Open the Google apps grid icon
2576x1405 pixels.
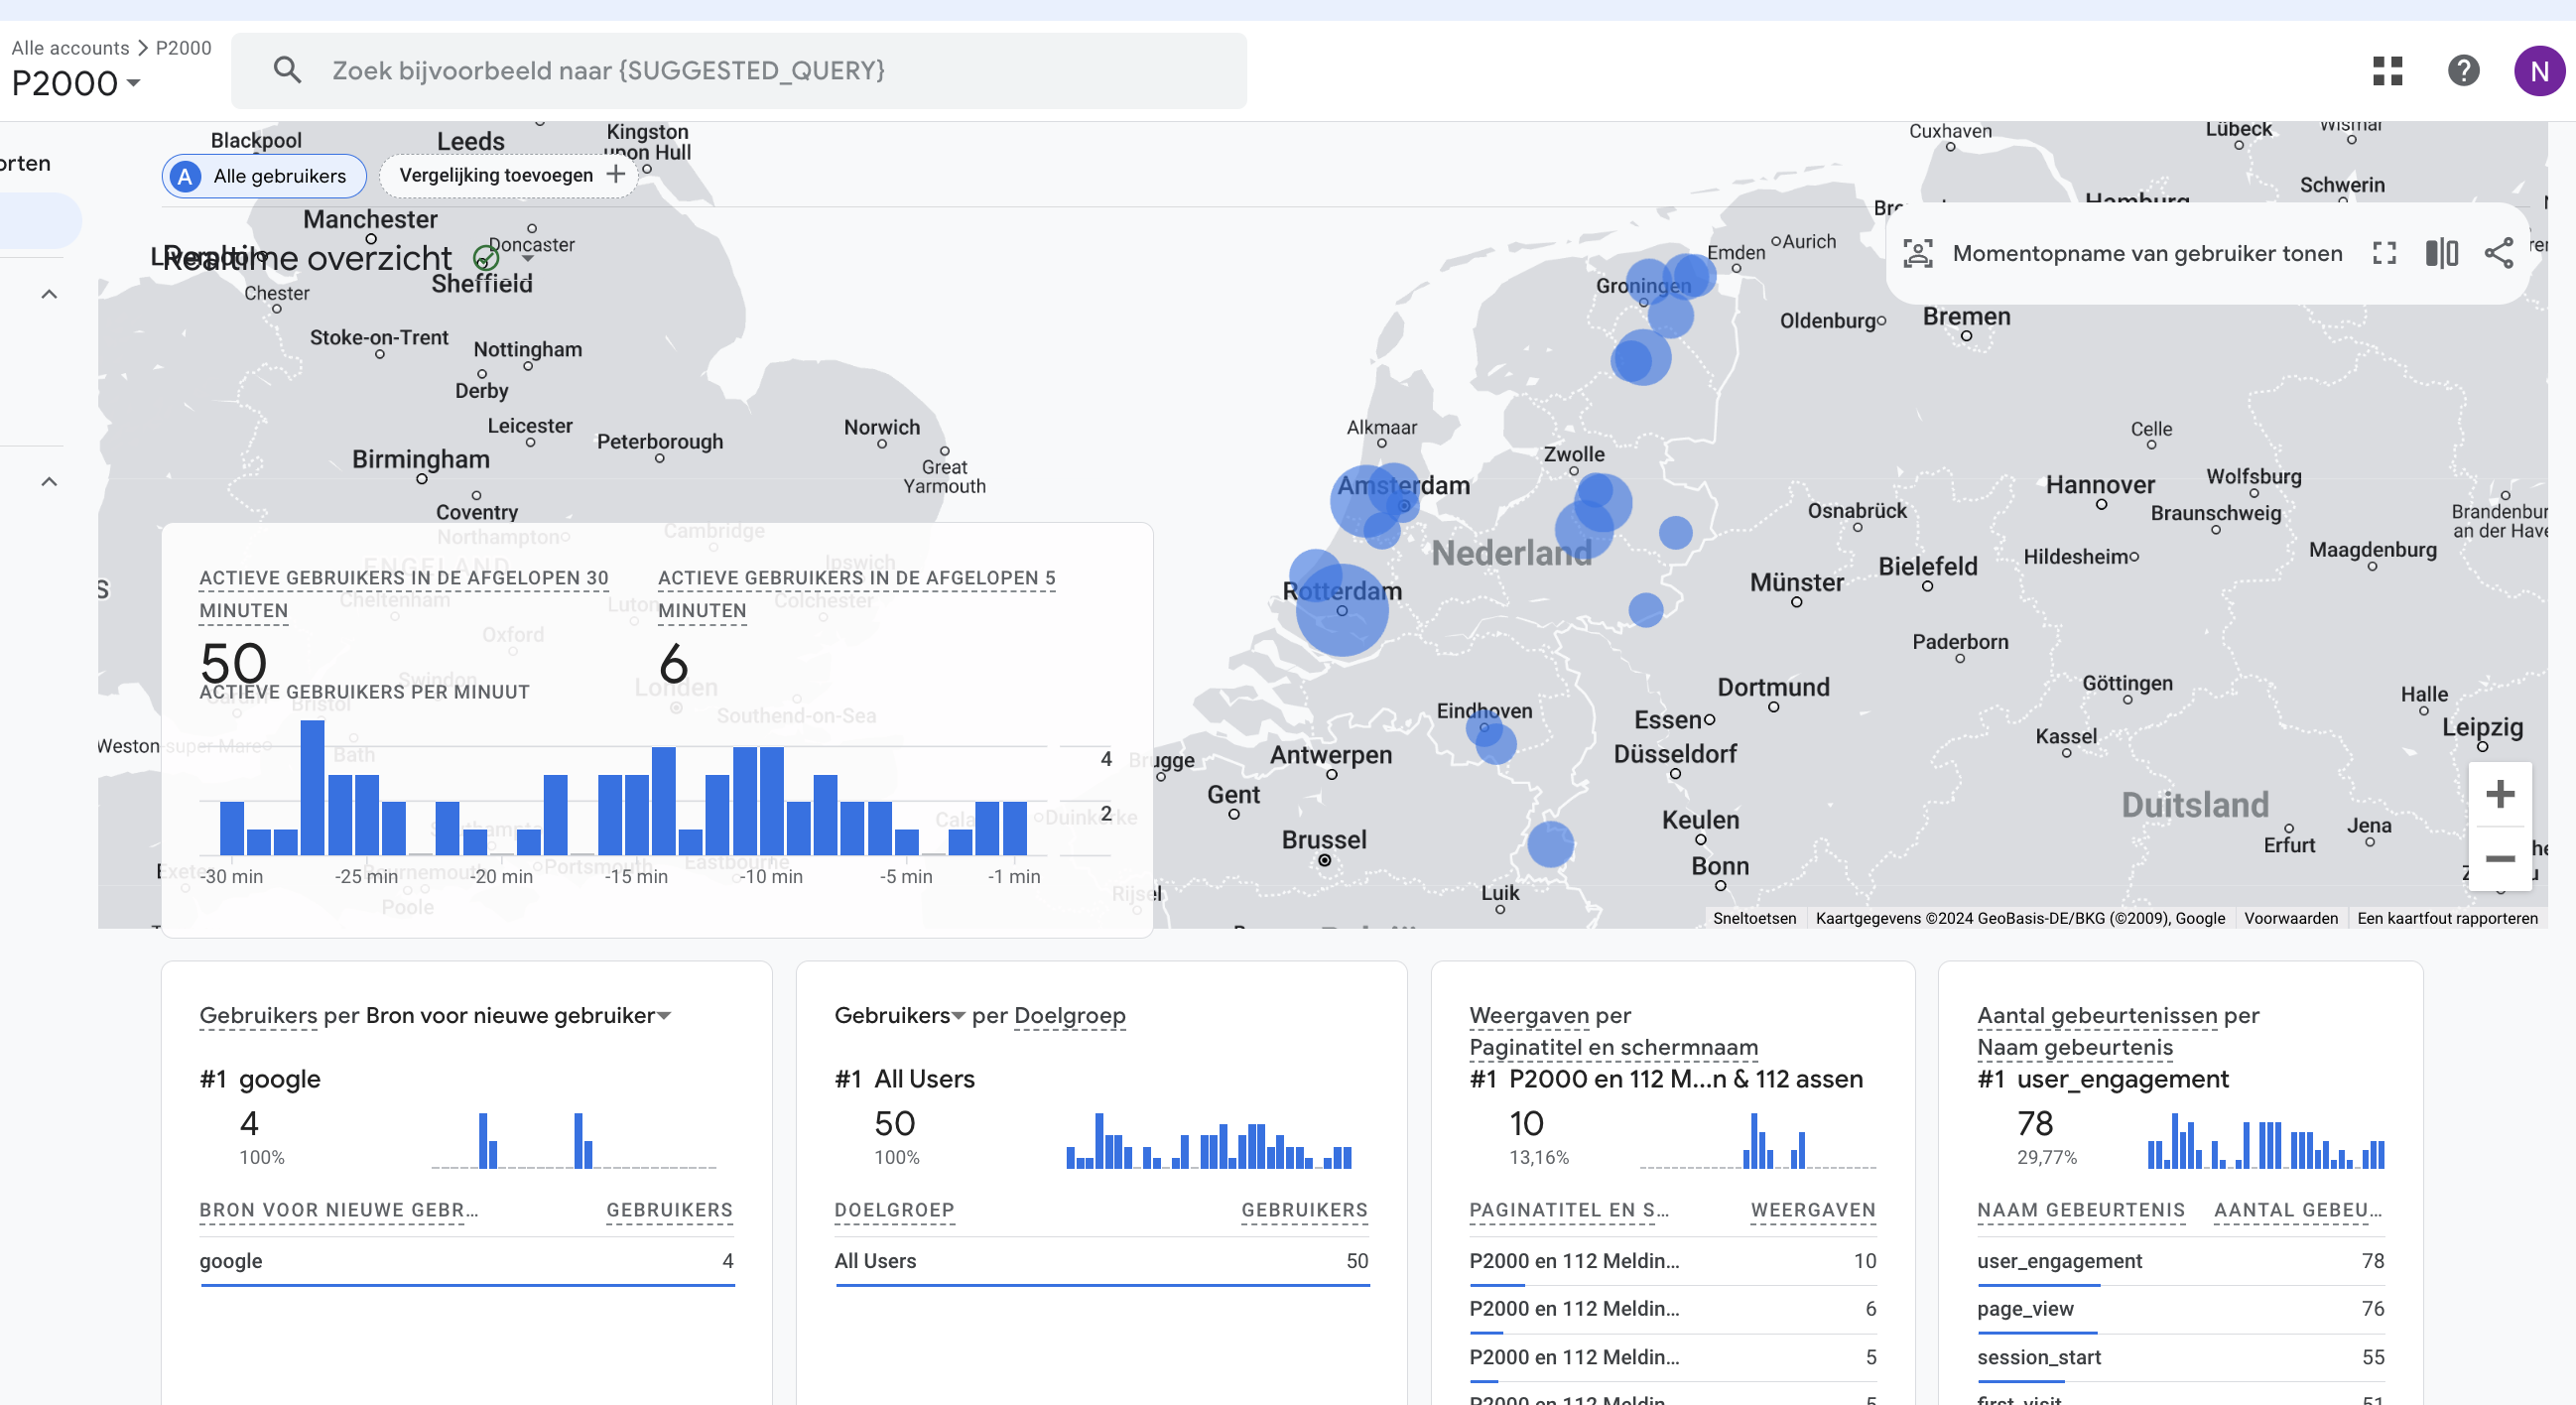point(2387,71)
